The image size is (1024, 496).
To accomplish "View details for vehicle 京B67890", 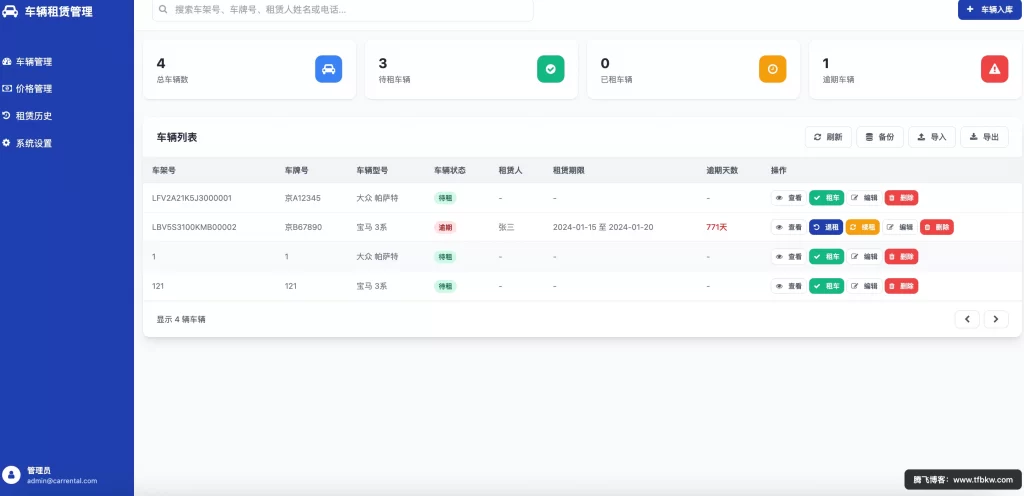I will click(x=788, y=227).
